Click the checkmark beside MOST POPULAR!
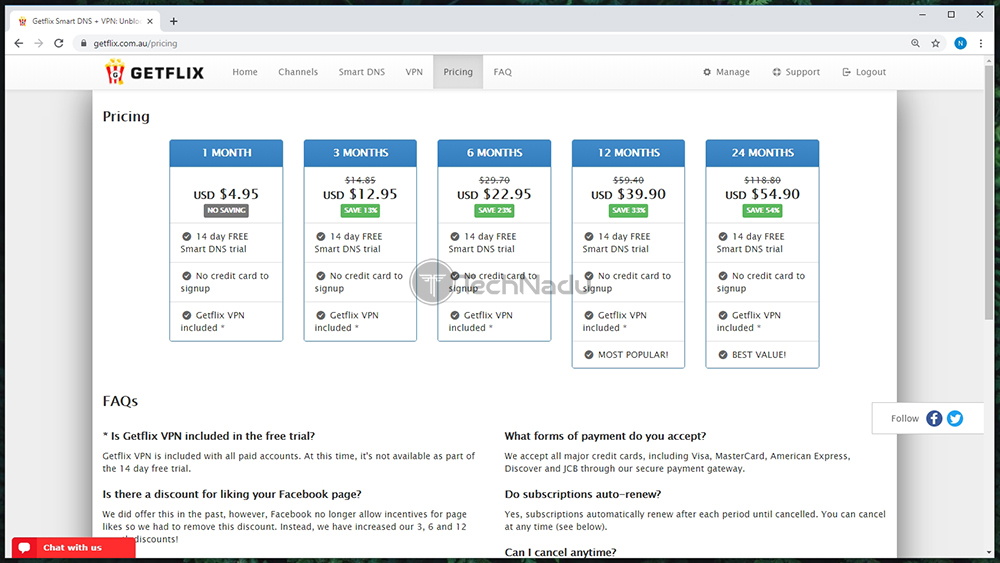Viewport: 1000px width, 563px height. (x=589, y=355)
